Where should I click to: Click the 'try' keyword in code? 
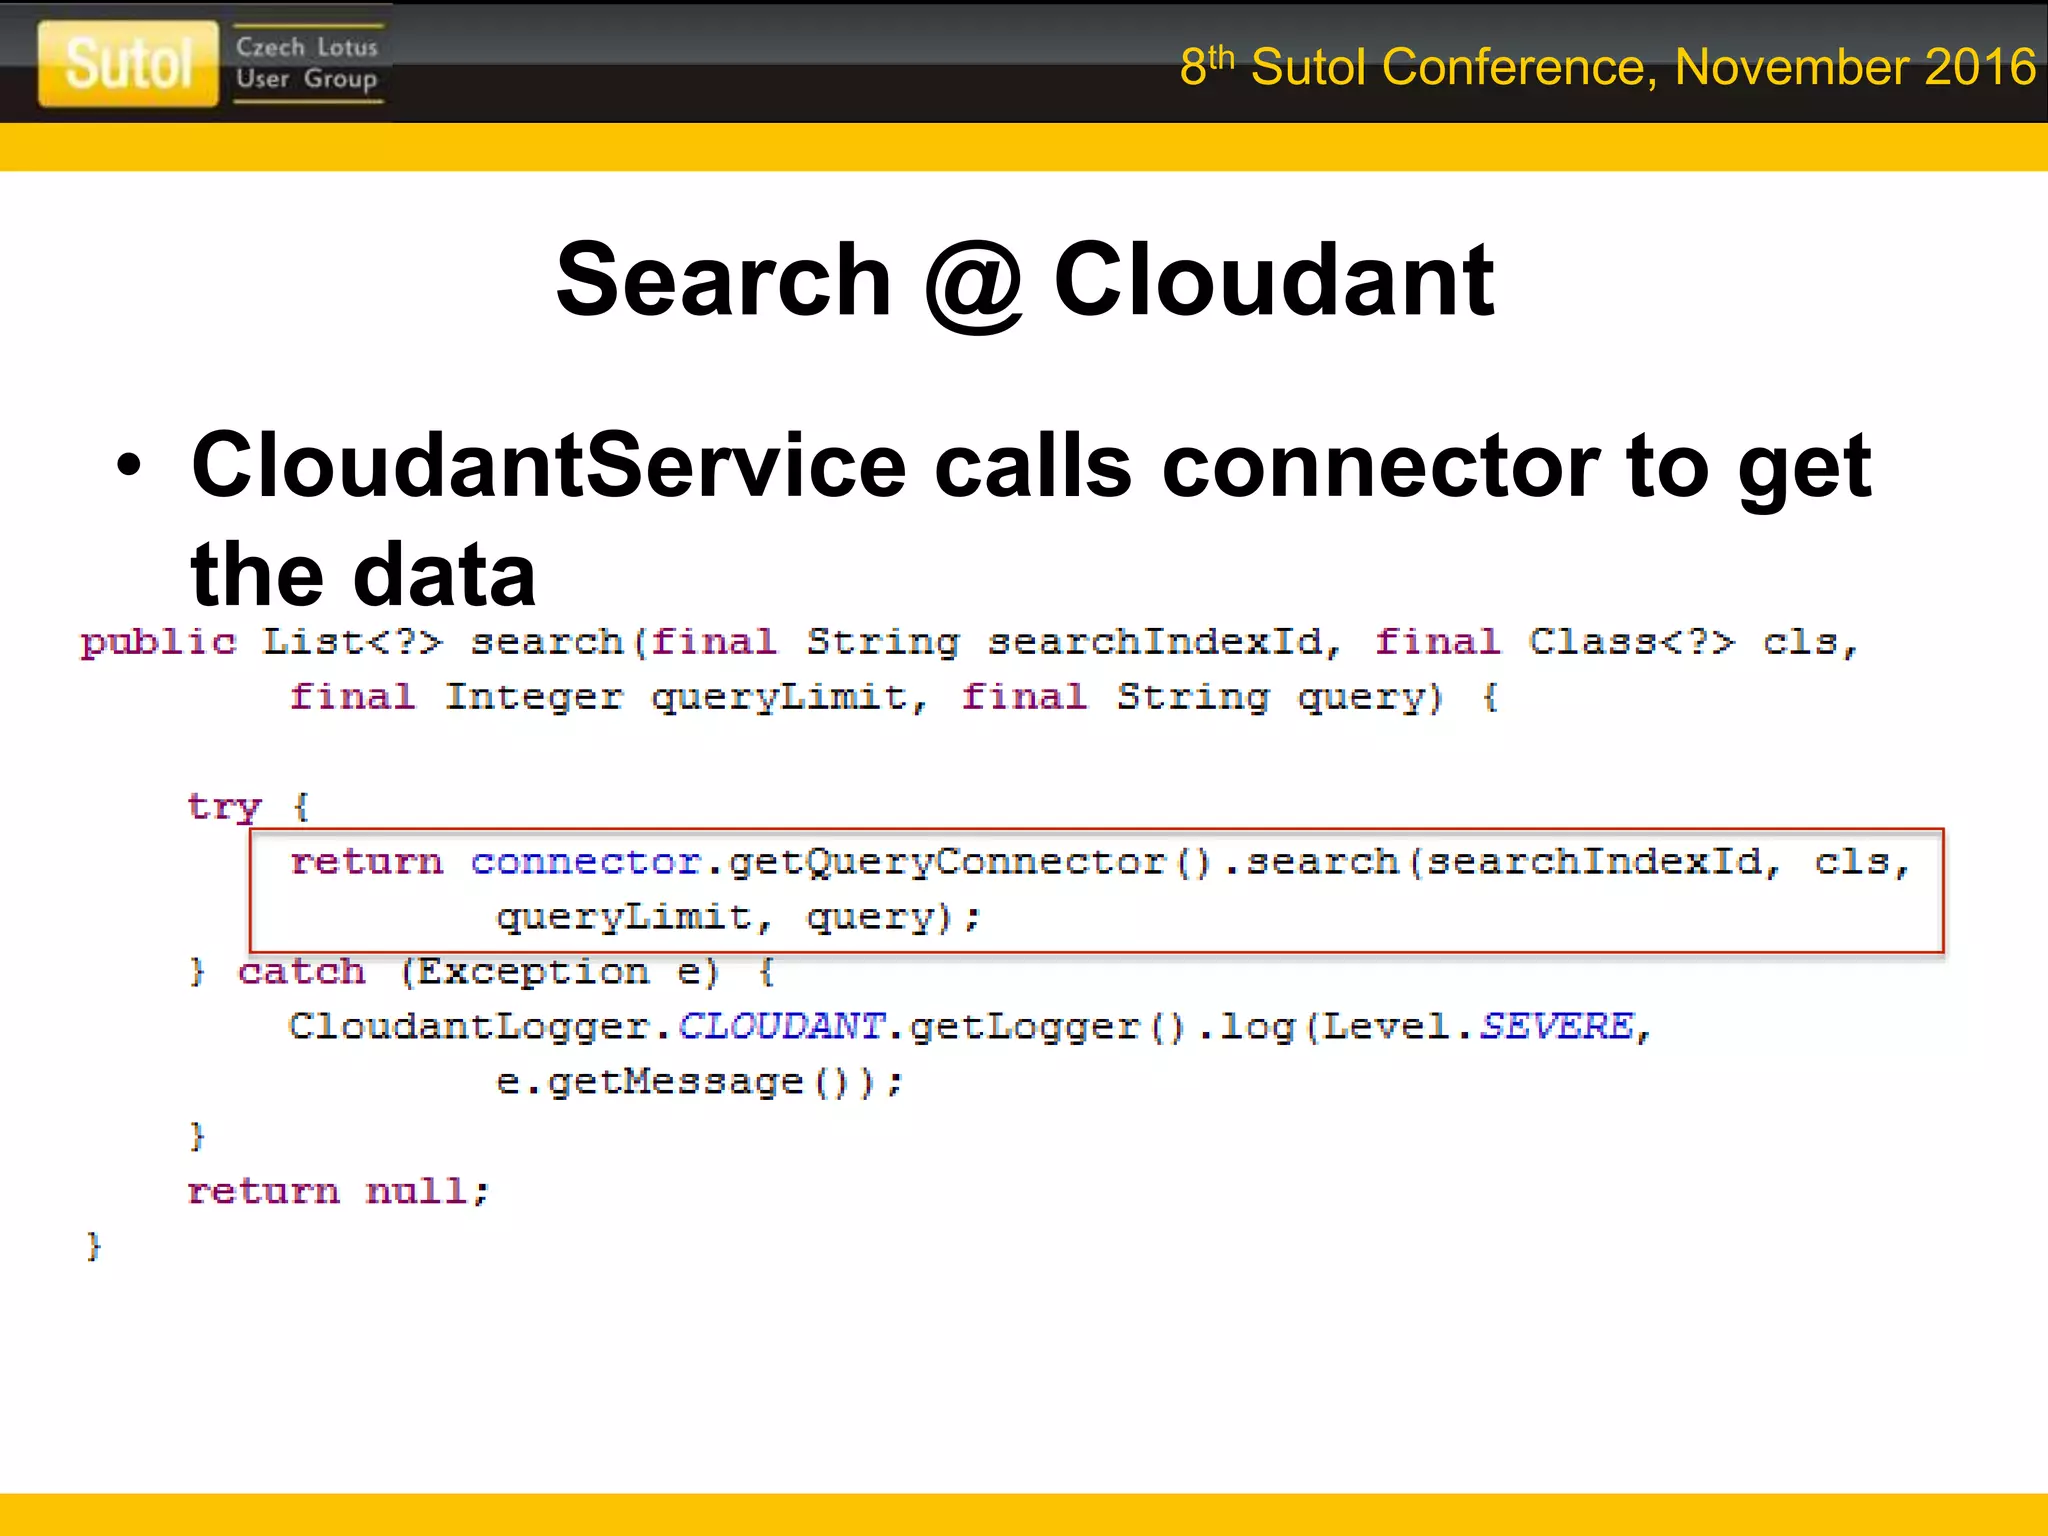click(224, 806)
